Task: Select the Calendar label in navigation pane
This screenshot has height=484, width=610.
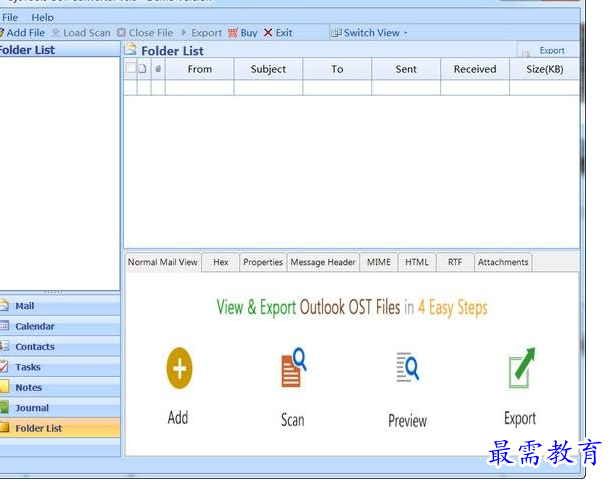Action: (x=35, y=326)
